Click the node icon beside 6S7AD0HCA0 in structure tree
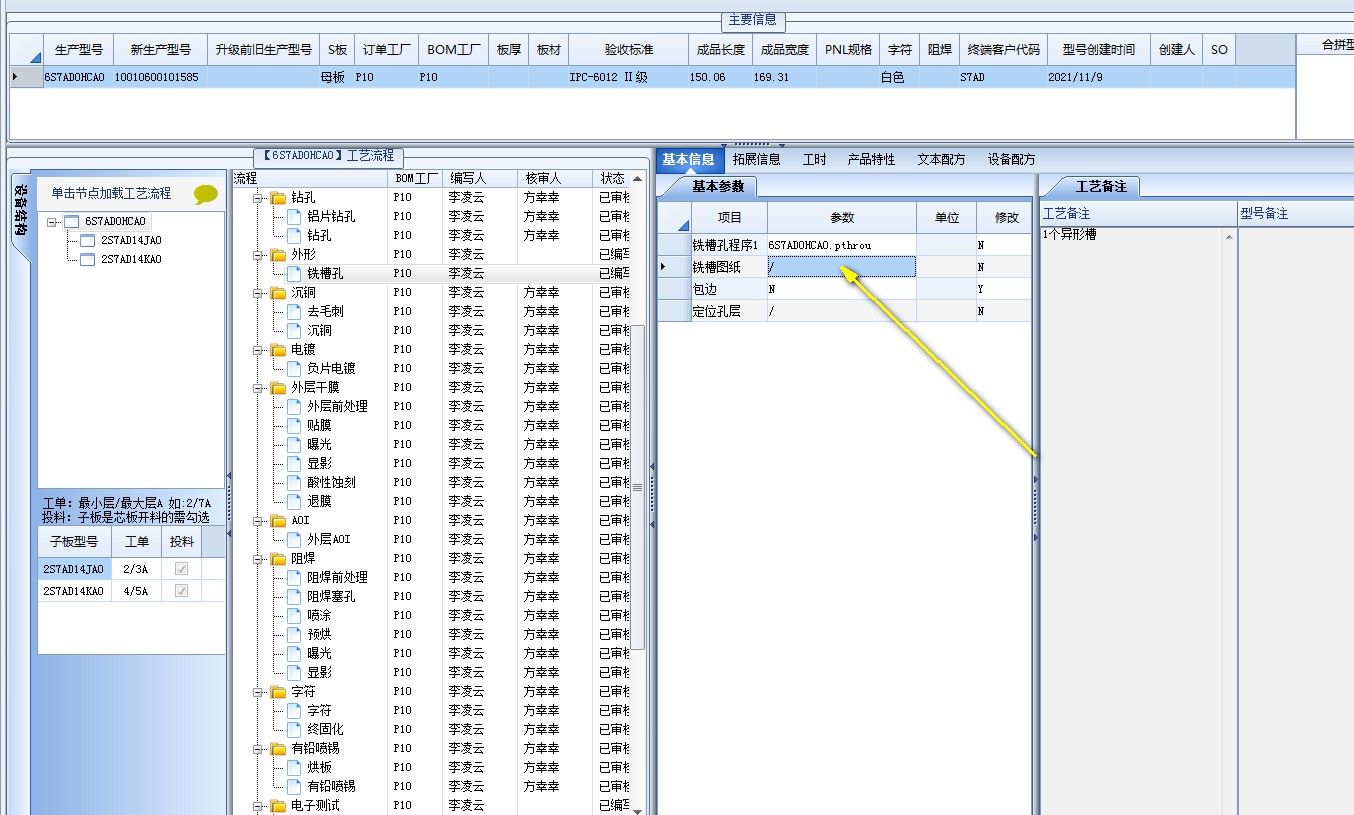The height and width of the screenshot is (815, 1354). click(71, 222)
